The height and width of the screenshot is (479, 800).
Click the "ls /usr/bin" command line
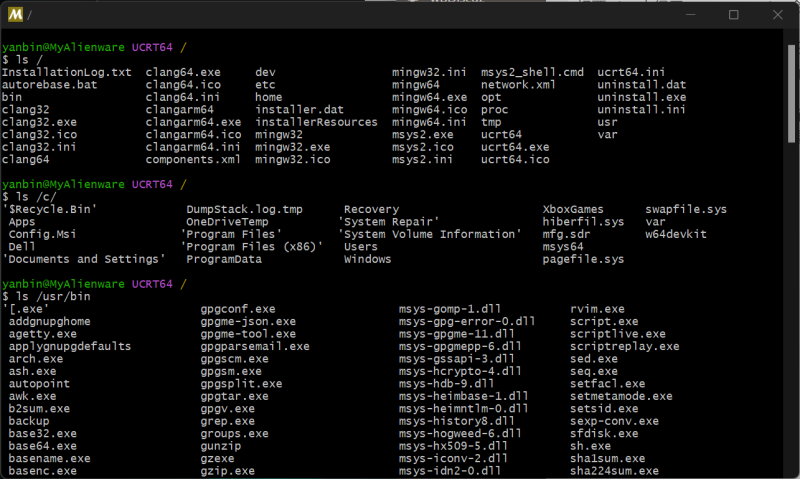[x=50, y=297]
